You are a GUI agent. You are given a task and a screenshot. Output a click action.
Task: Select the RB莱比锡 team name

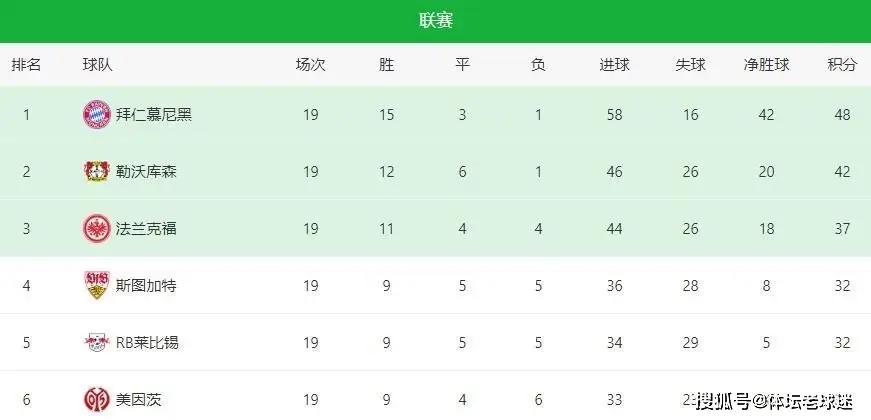click(x=146, y=343)
